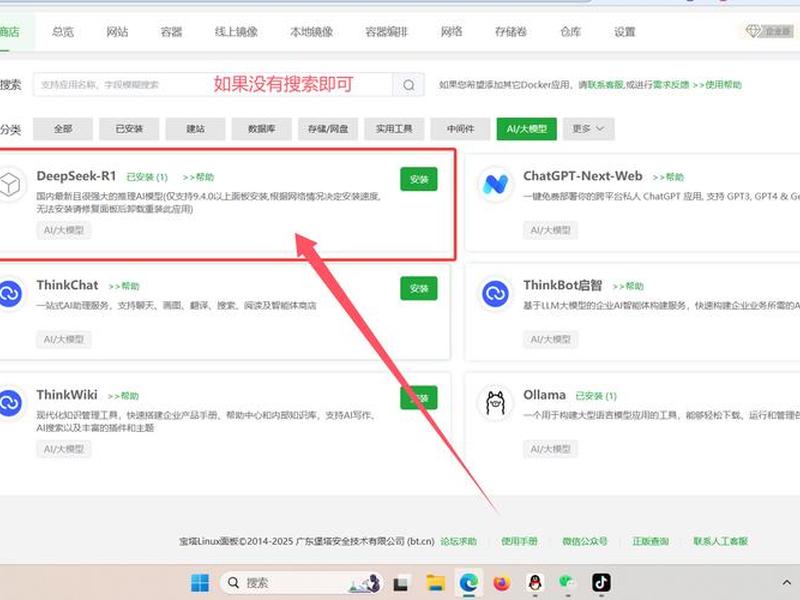The height and width of the screenshot is (600, 800).
Task: Click the Ollama llama logo
Action: (x=495, y=403)
